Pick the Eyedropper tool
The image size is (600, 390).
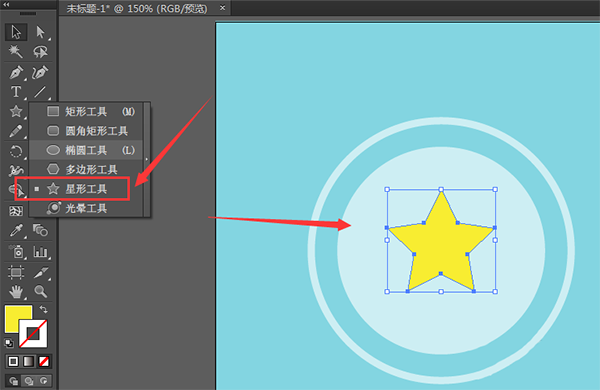point(16,231)
